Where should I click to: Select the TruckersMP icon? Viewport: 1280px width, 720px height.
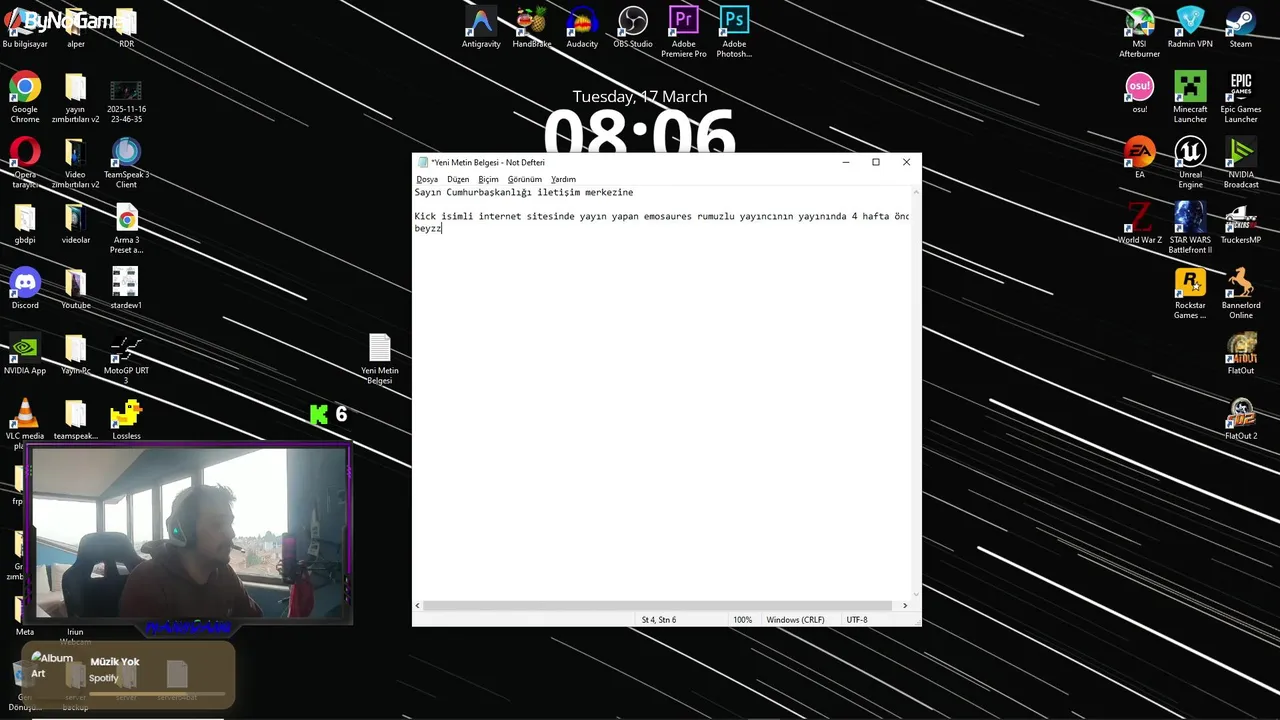[x=1241, y=222]
